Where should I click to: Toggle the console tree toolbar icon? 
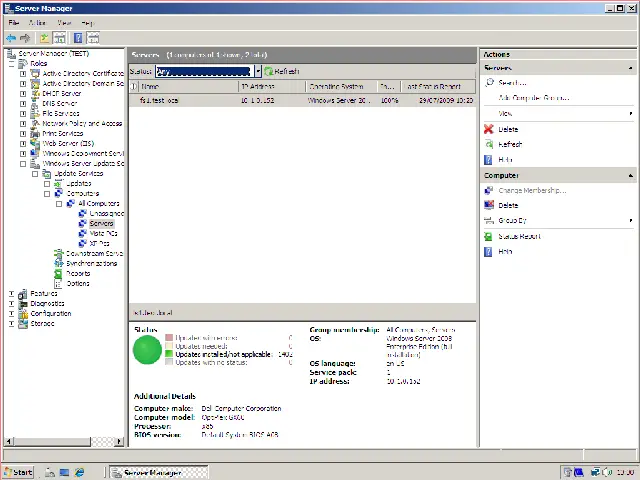[60, 38]
